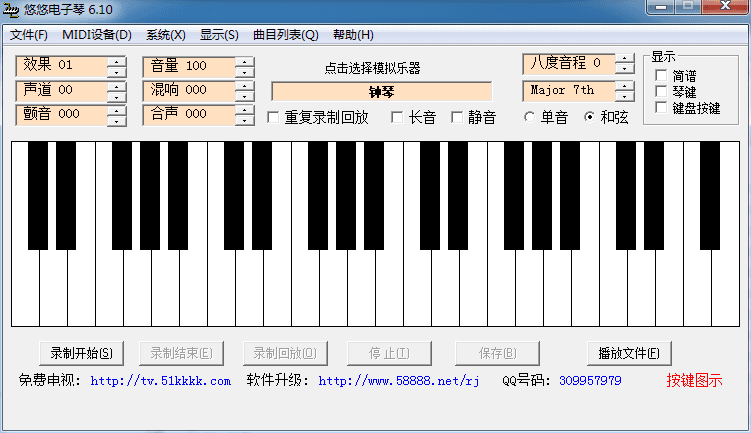Open the www.58888.net/rj upgrade link
Screen dimensions: 751x433
(x=398, y=381)
